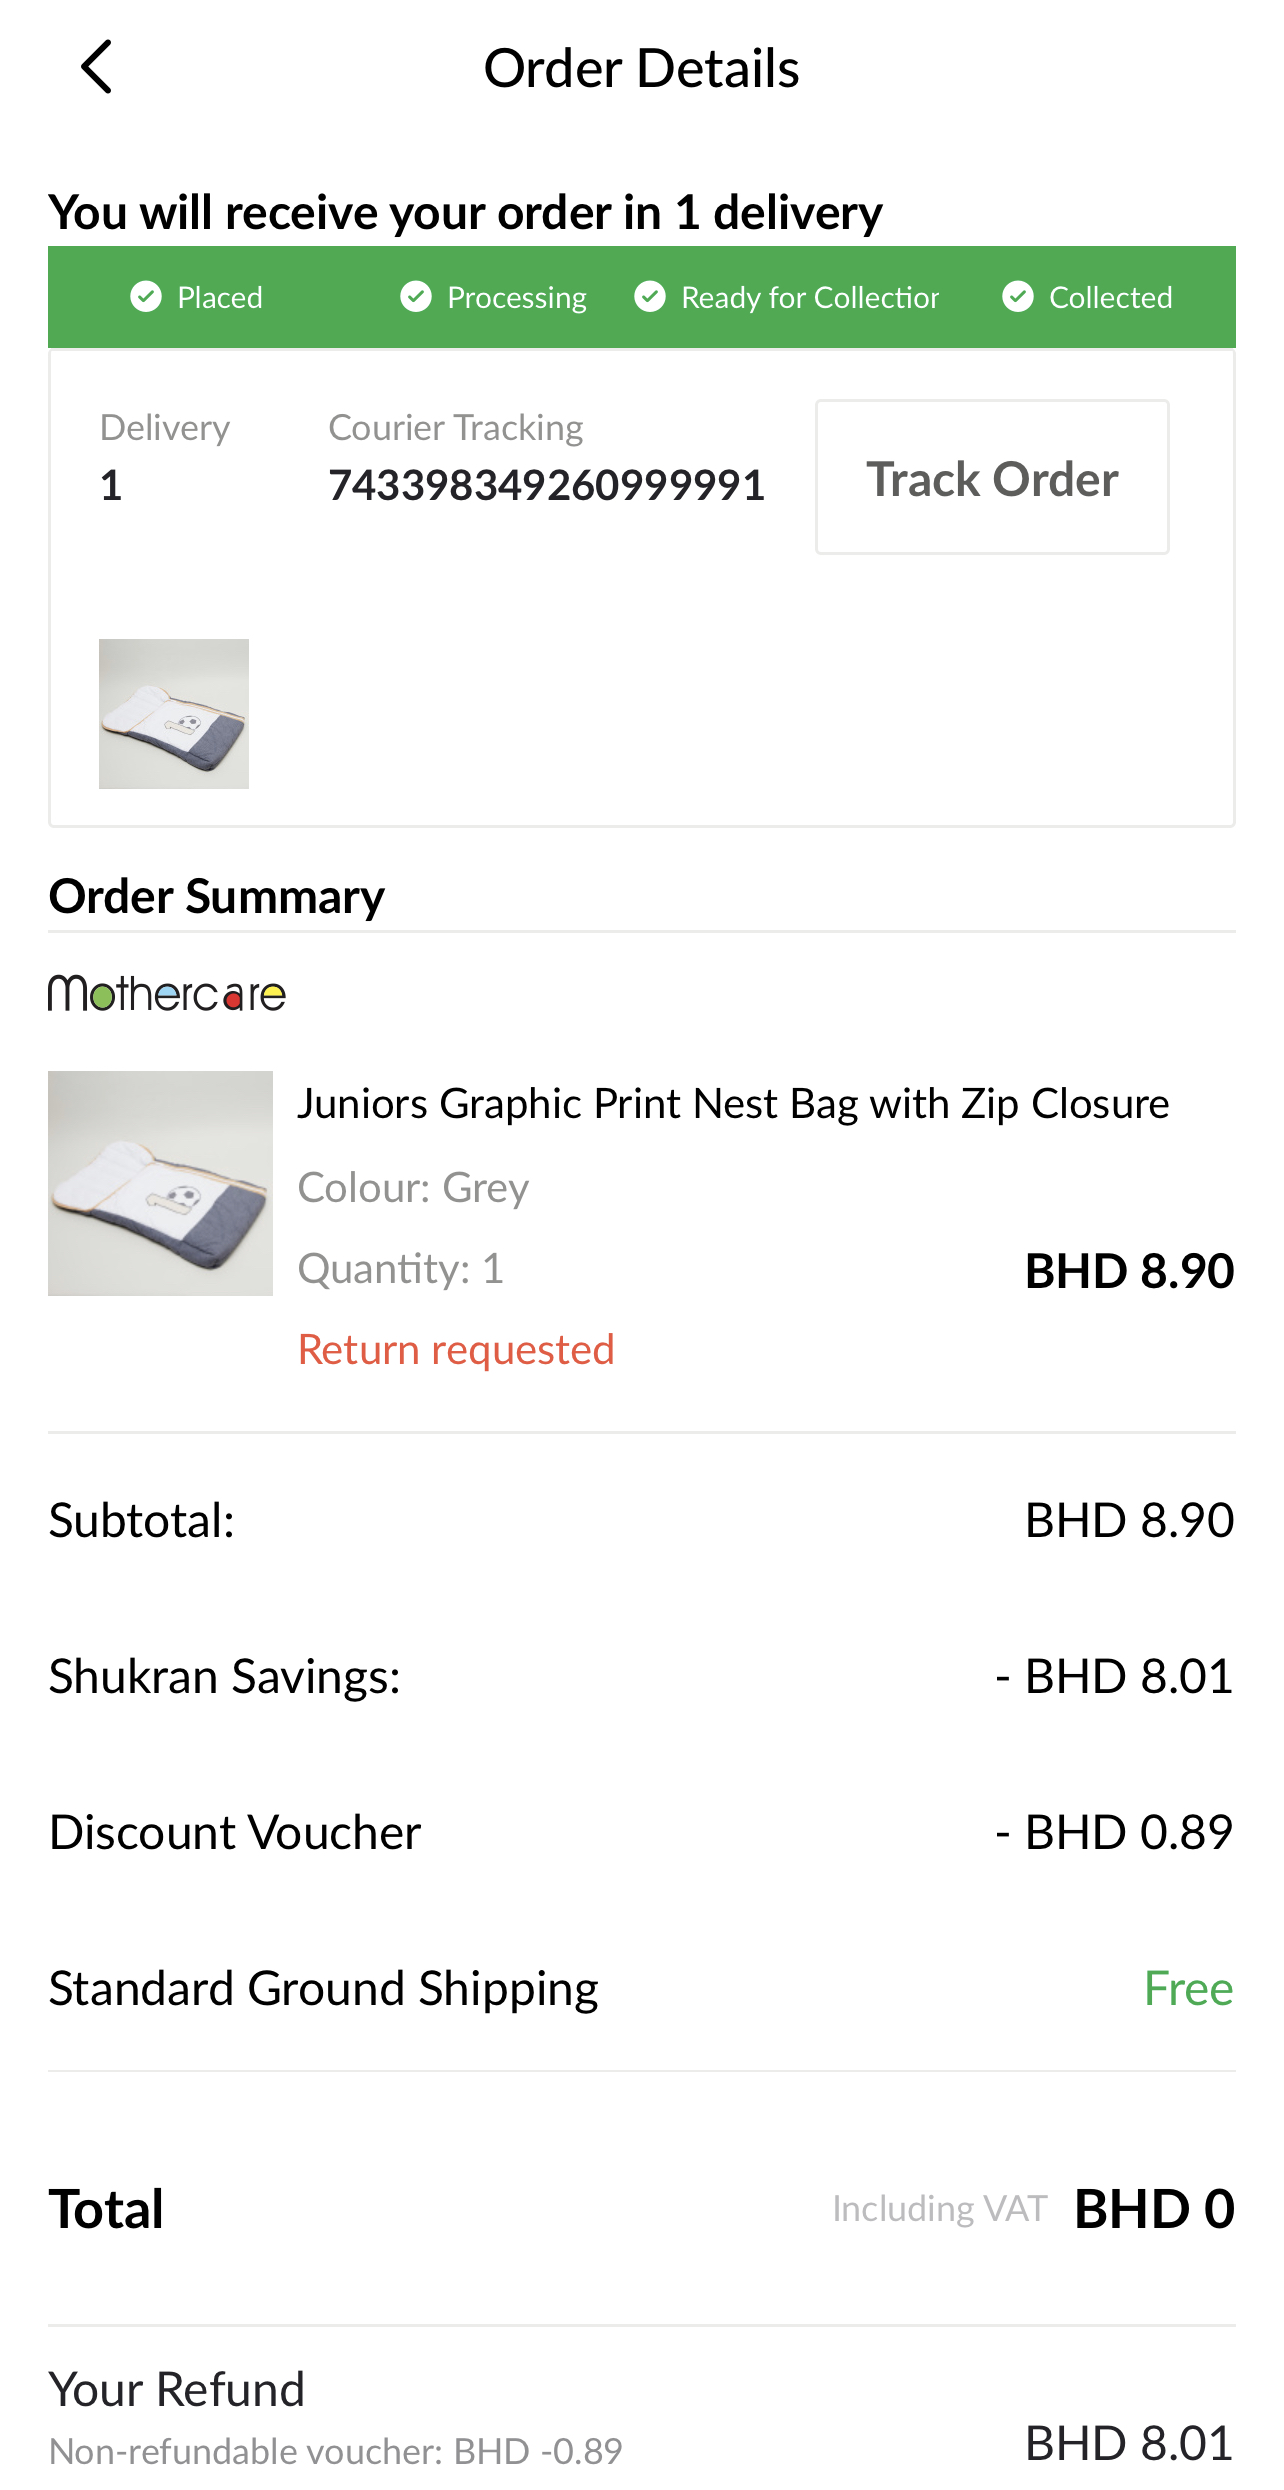Tap the back arrow icon
This screenshot has height=2490, width=1284.
(x=96, y=68)
